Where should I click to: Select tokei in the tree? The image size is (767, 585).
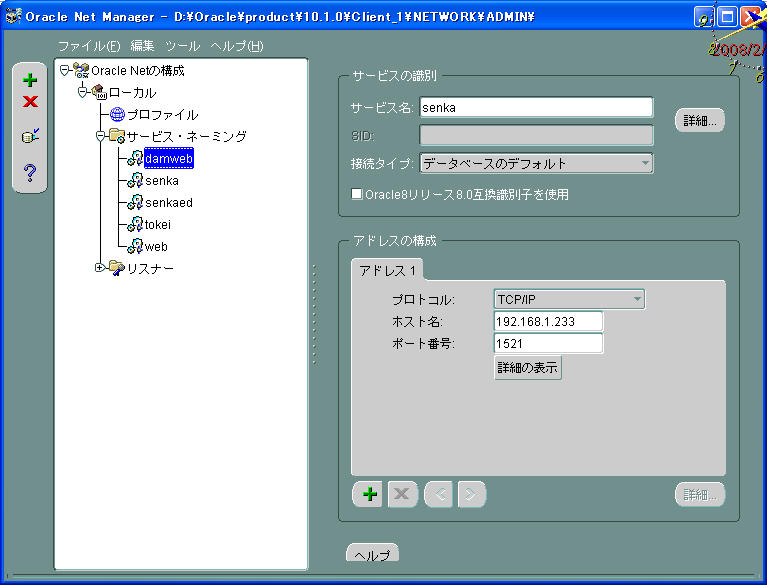coord(158,225)
